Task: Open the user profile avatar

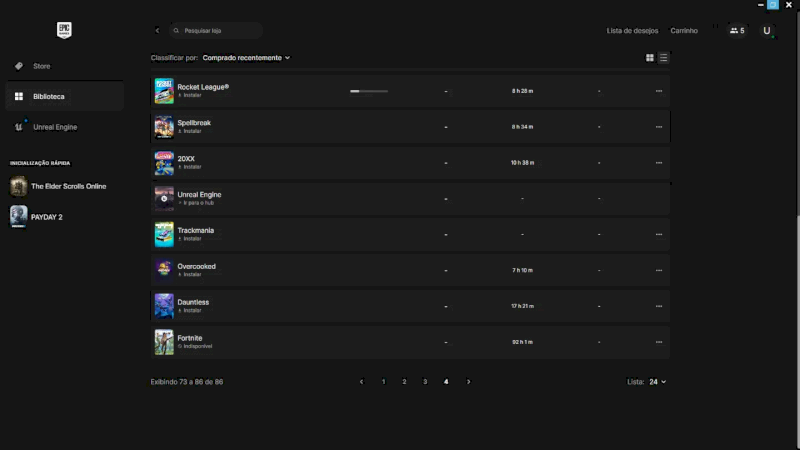Action: tap(767, 31)
